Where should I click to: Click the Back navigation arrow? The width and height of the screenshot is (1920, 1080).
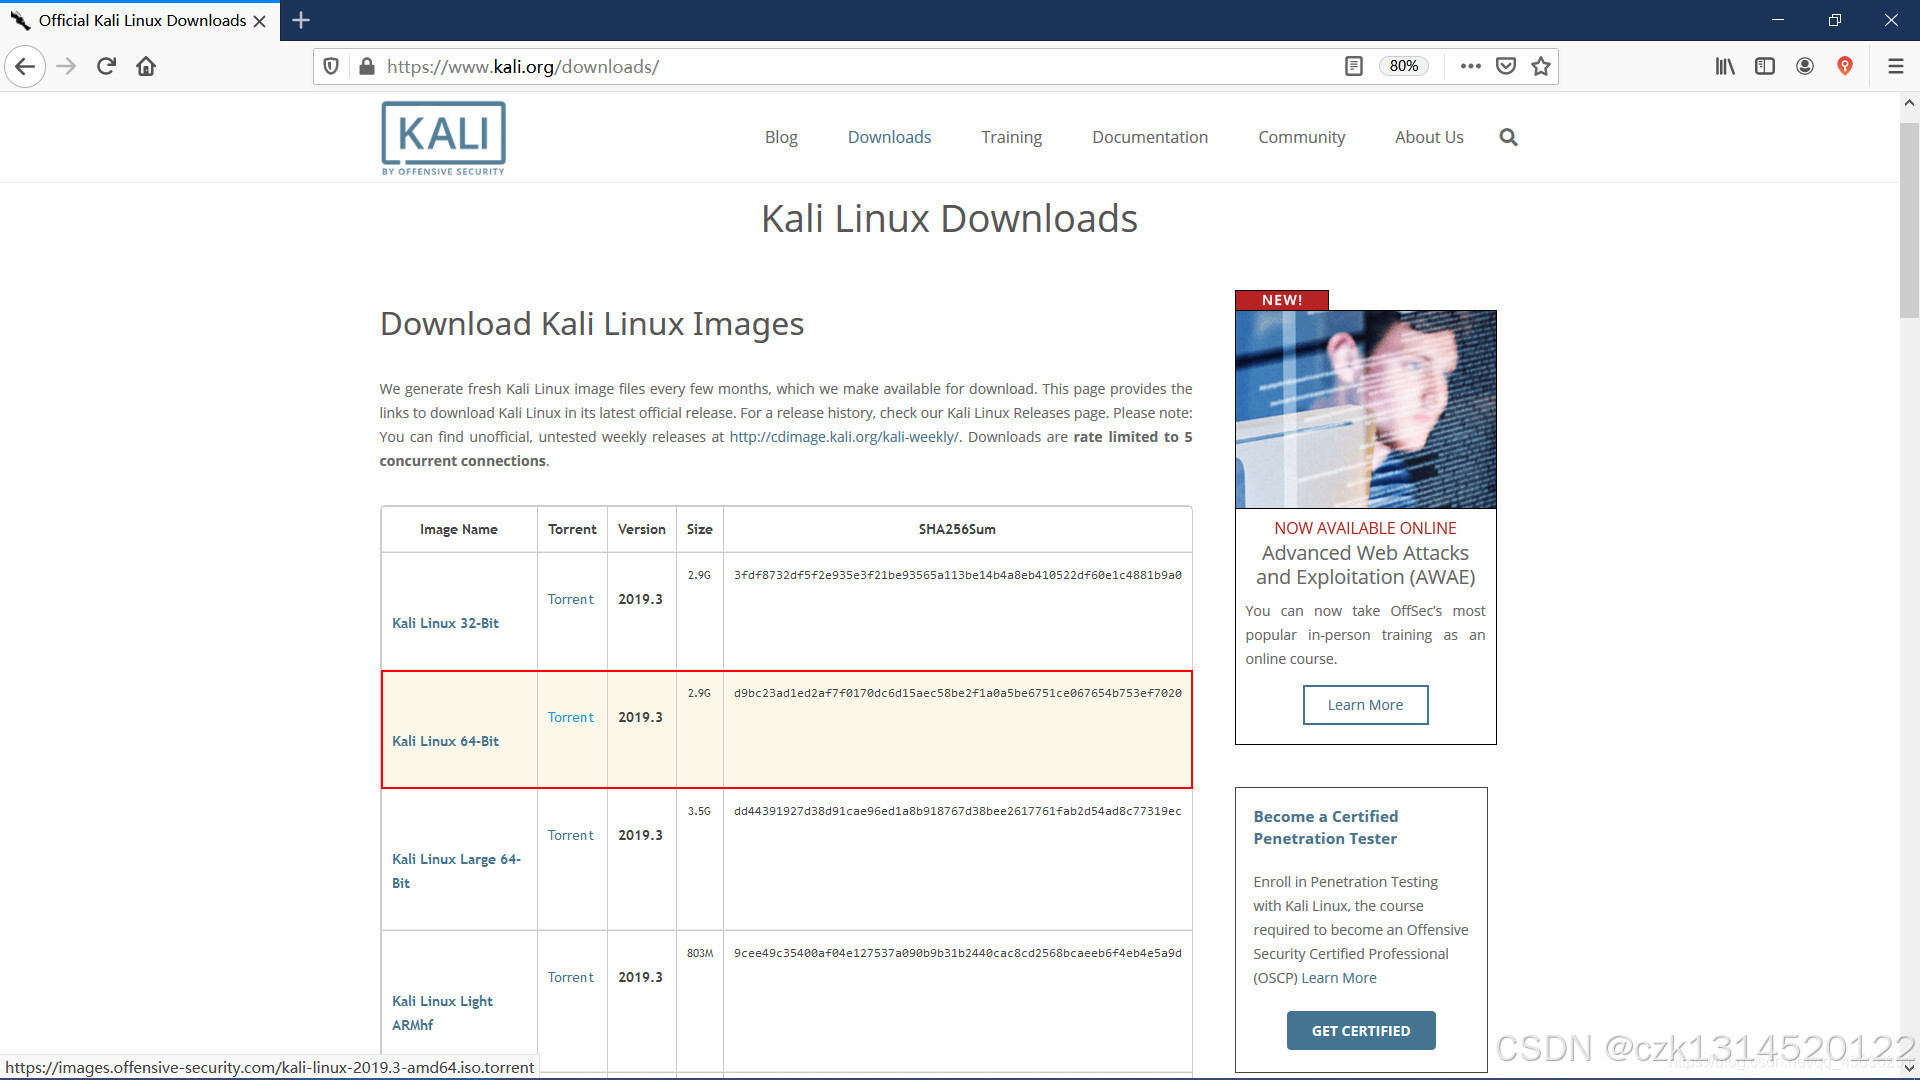25,66
